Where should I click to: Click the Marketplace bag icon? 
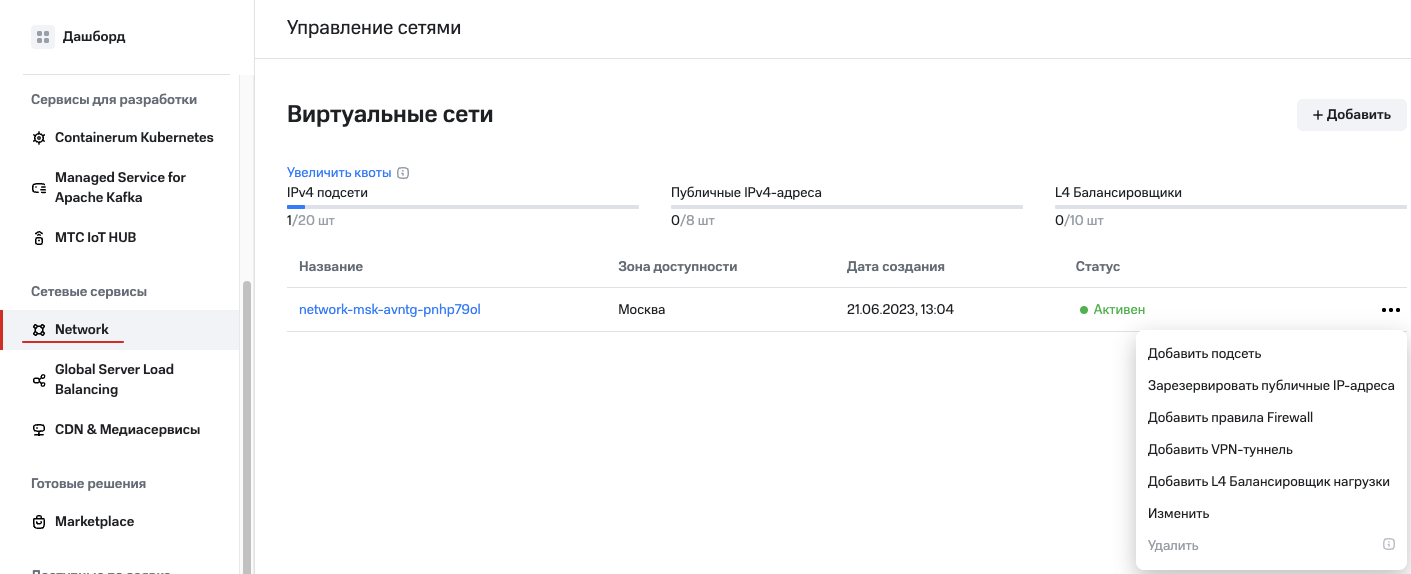(x=39, y=522)
